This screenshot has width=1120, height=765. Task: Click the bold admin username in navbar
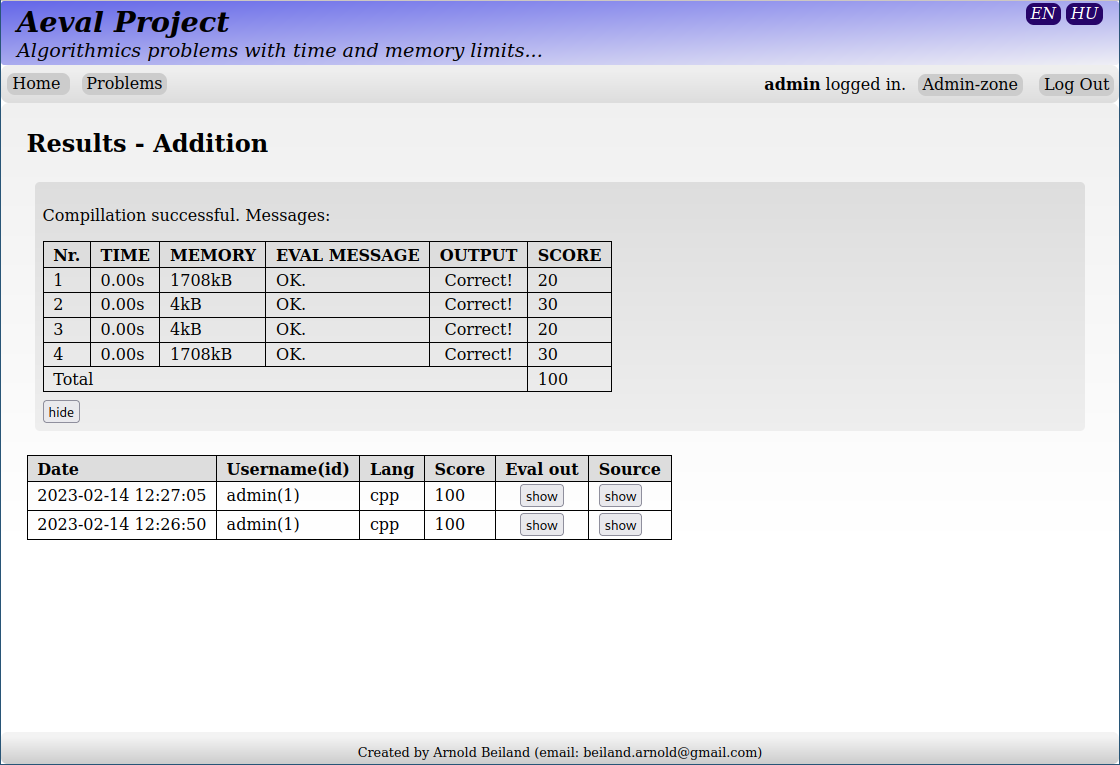tap(792, 85)
